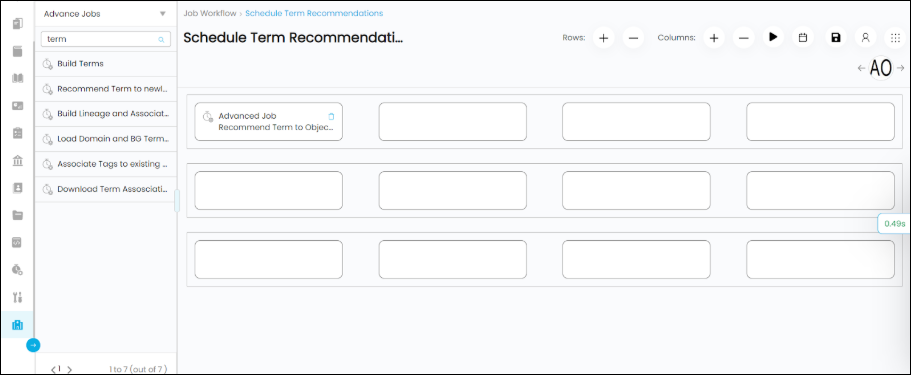Open the open-book sidebar icon

point(17,78)
